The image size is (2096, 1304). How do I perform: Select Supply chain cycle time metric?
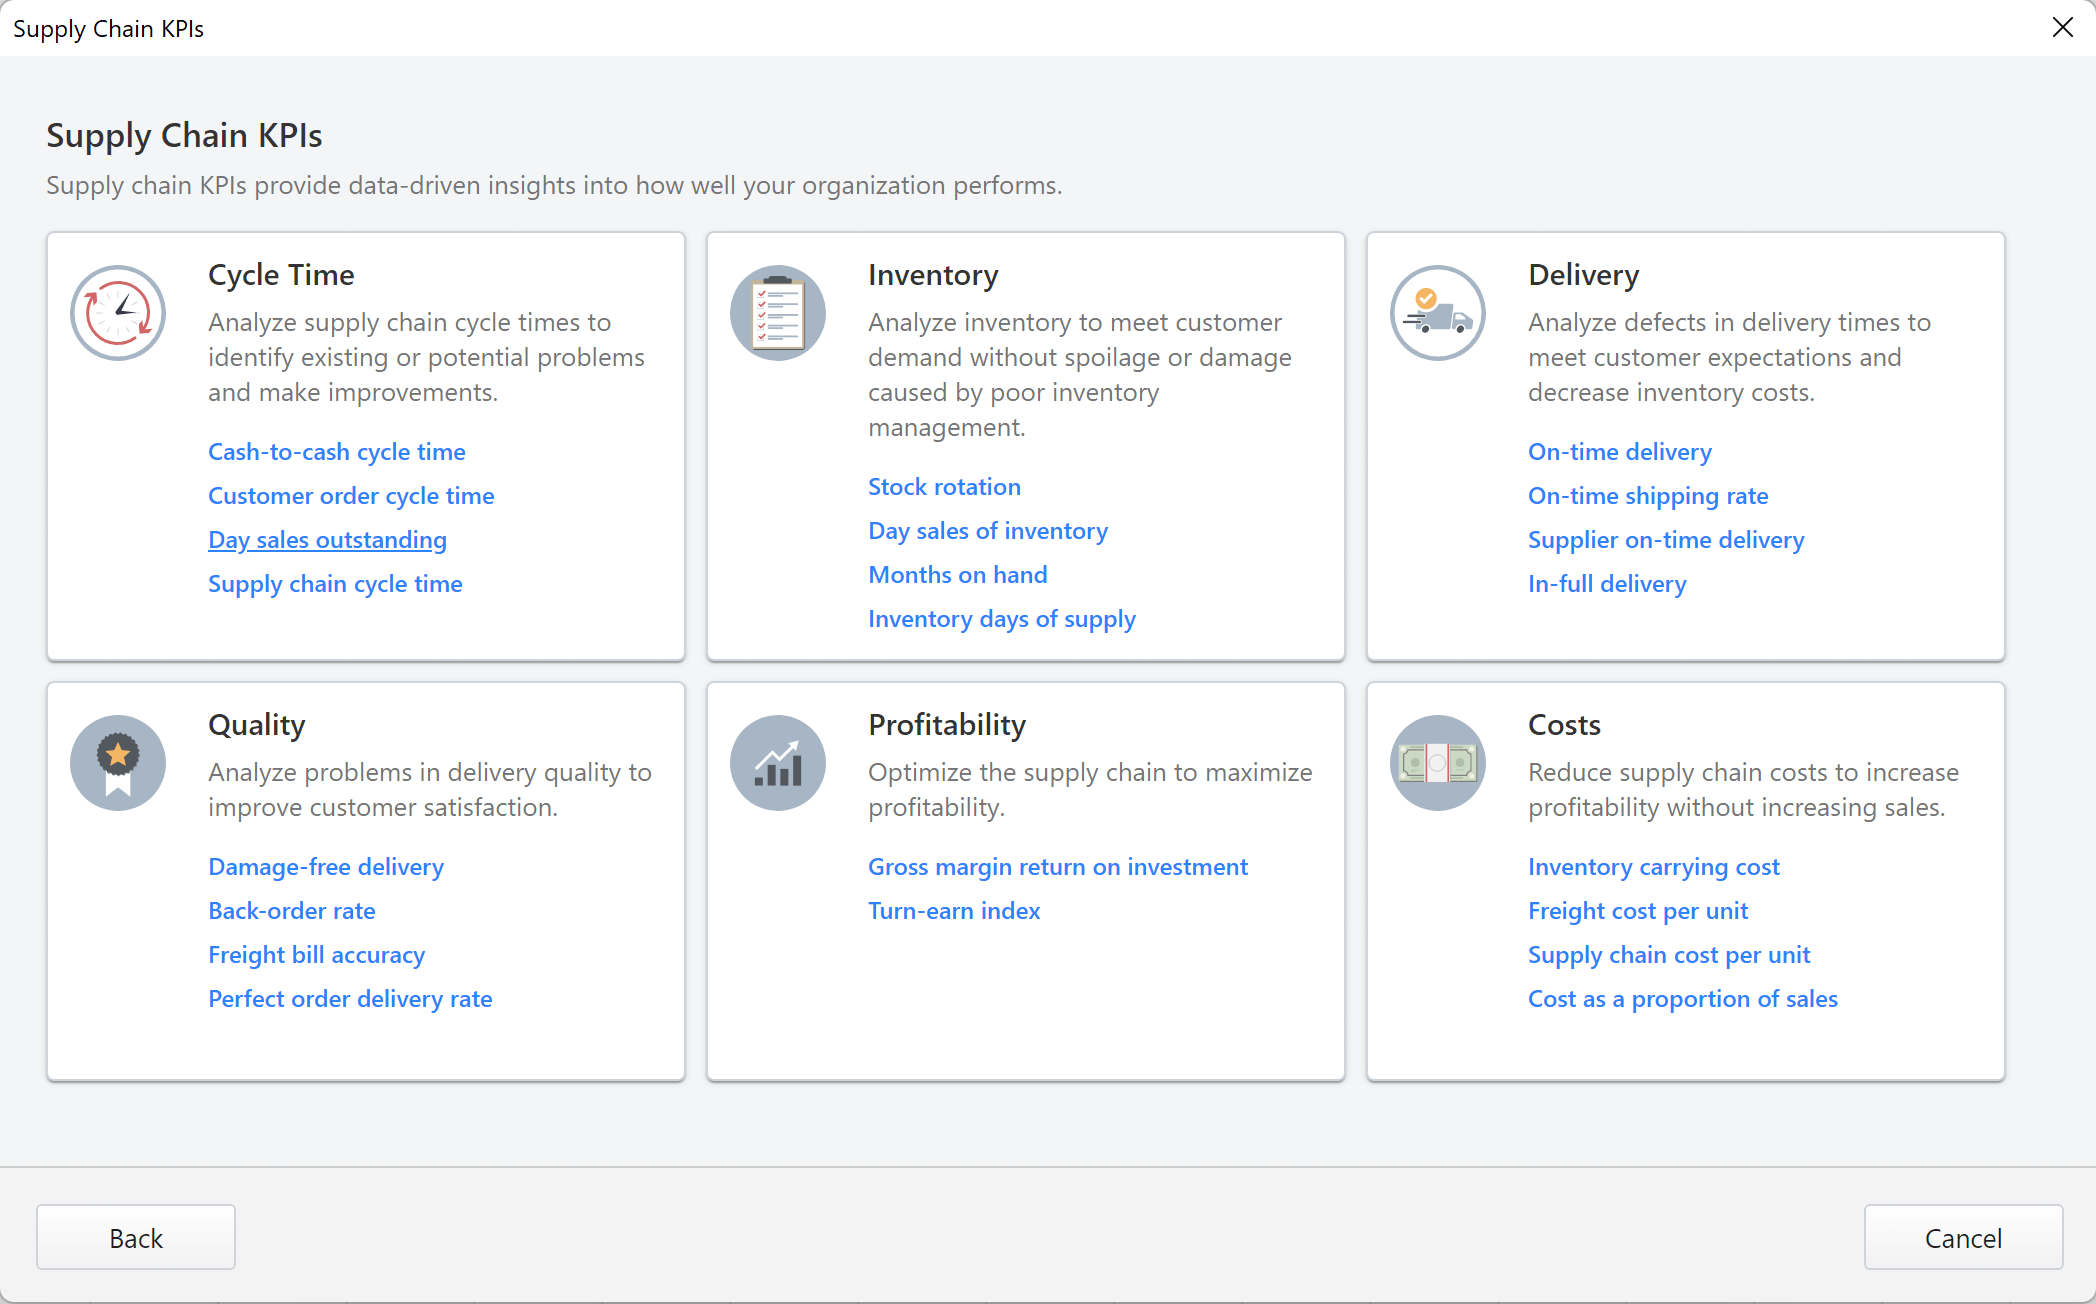[x=335, y=583]
